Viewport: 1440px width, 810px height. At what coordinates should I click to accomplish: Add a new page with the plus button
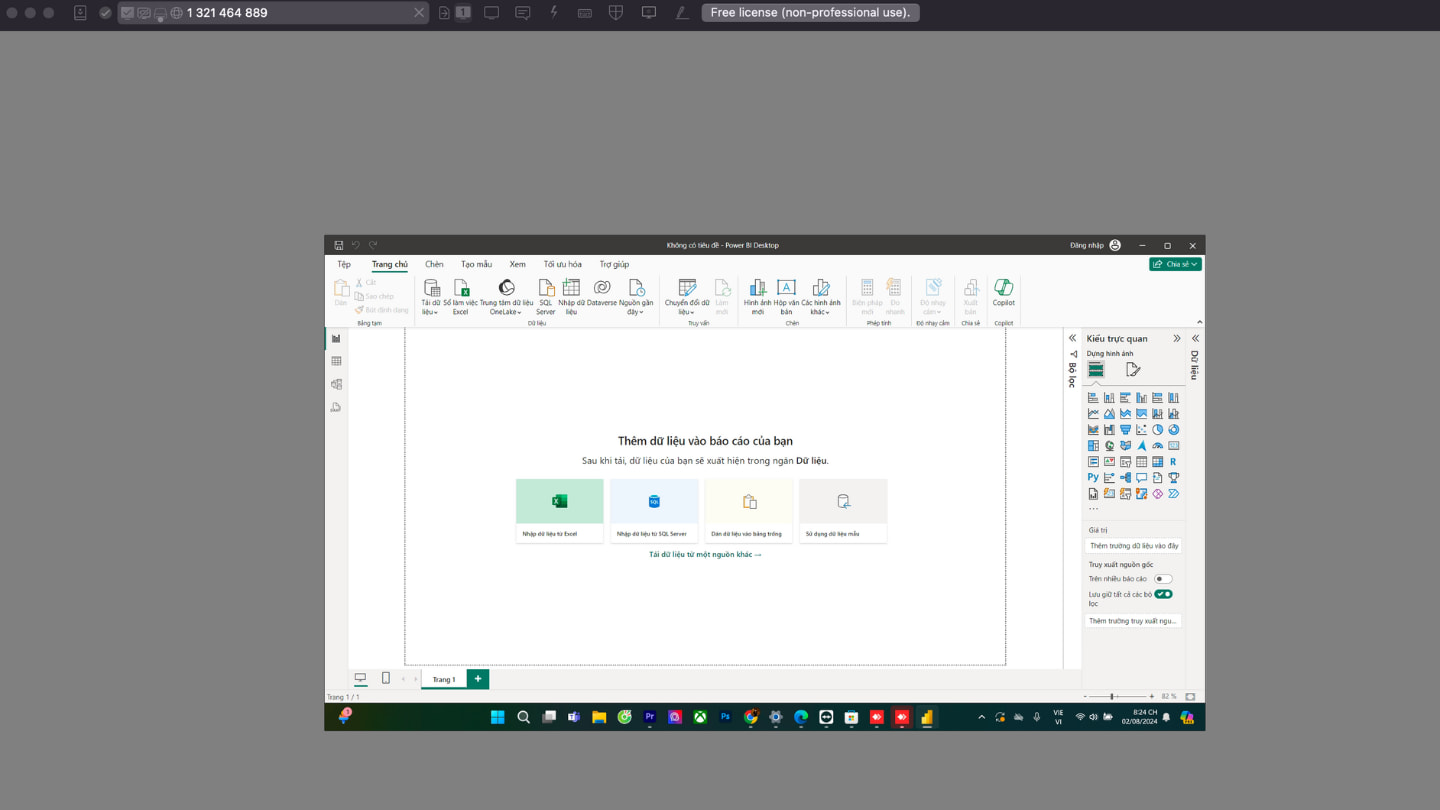478,679
